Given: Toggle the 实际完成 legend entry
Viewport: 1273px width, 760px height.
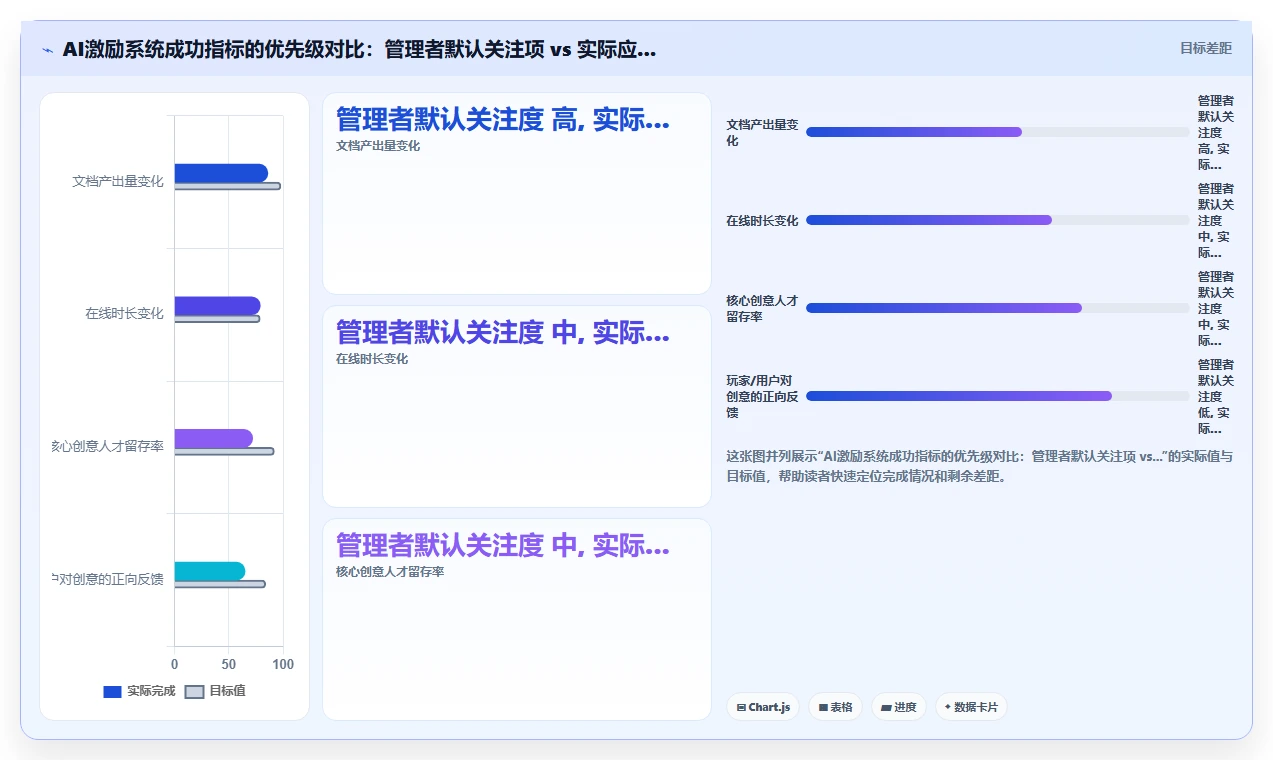Looking at the screenshot, I should [x=139, y=691].
